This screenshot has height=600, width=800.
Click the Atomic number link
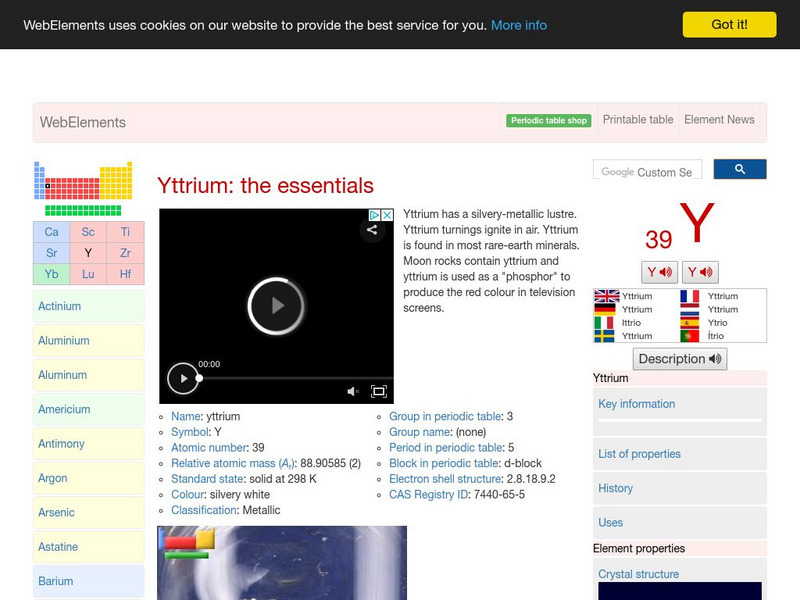tap(209, 448)
